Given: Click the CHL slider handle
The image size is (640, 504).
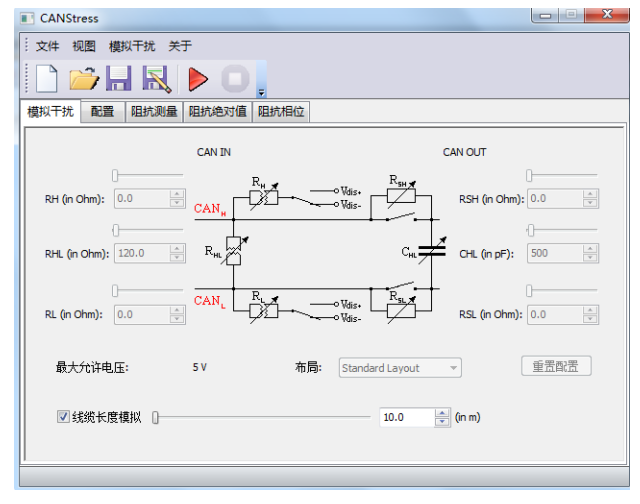Looking at the screenshot, I should 530,230.
